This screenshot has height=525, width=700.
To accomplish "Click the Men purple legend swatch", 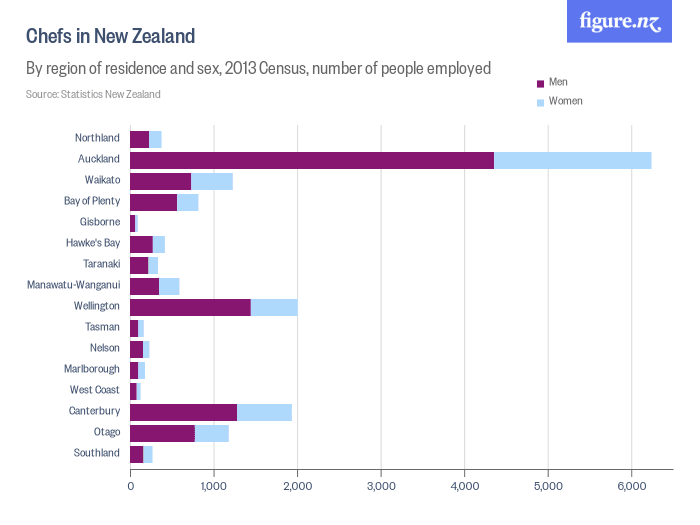I will pos(541,83).
